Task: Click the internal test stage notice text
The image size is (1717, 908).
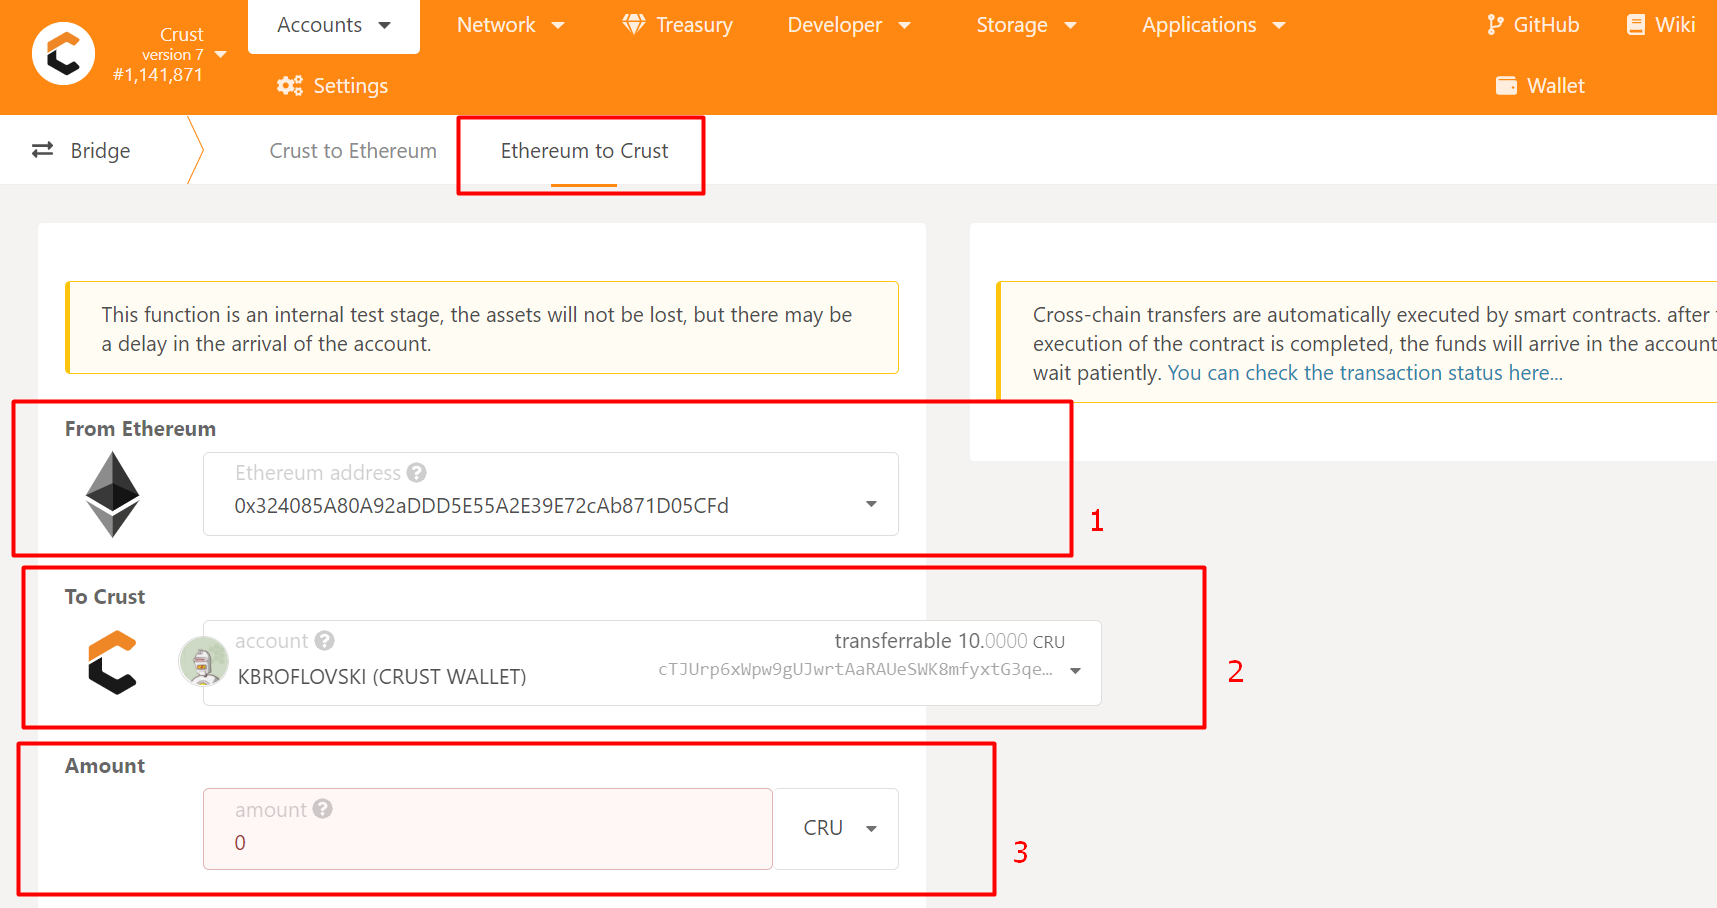Action: click(477, 329)
